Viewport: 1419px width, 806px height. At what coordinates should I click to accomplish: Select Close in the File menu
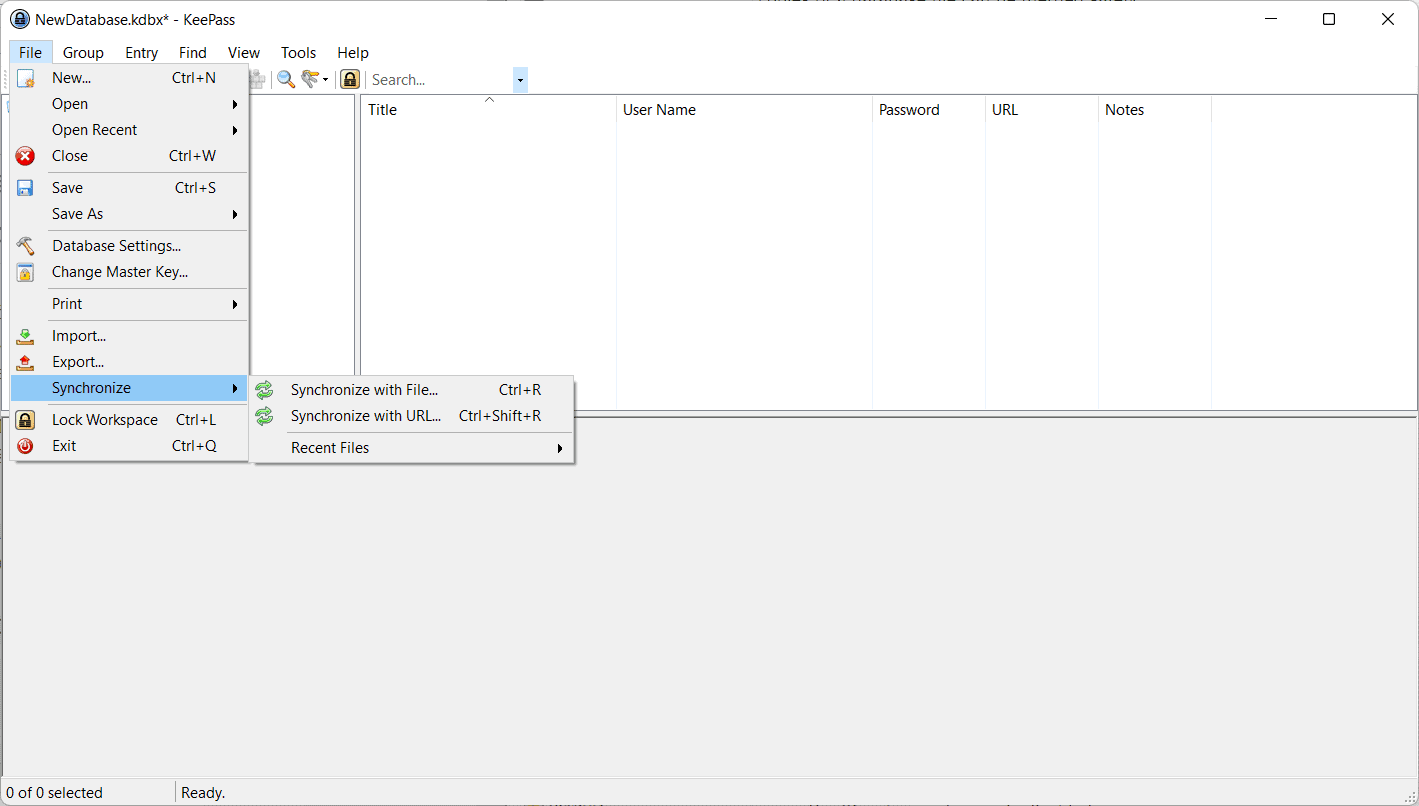129,156
